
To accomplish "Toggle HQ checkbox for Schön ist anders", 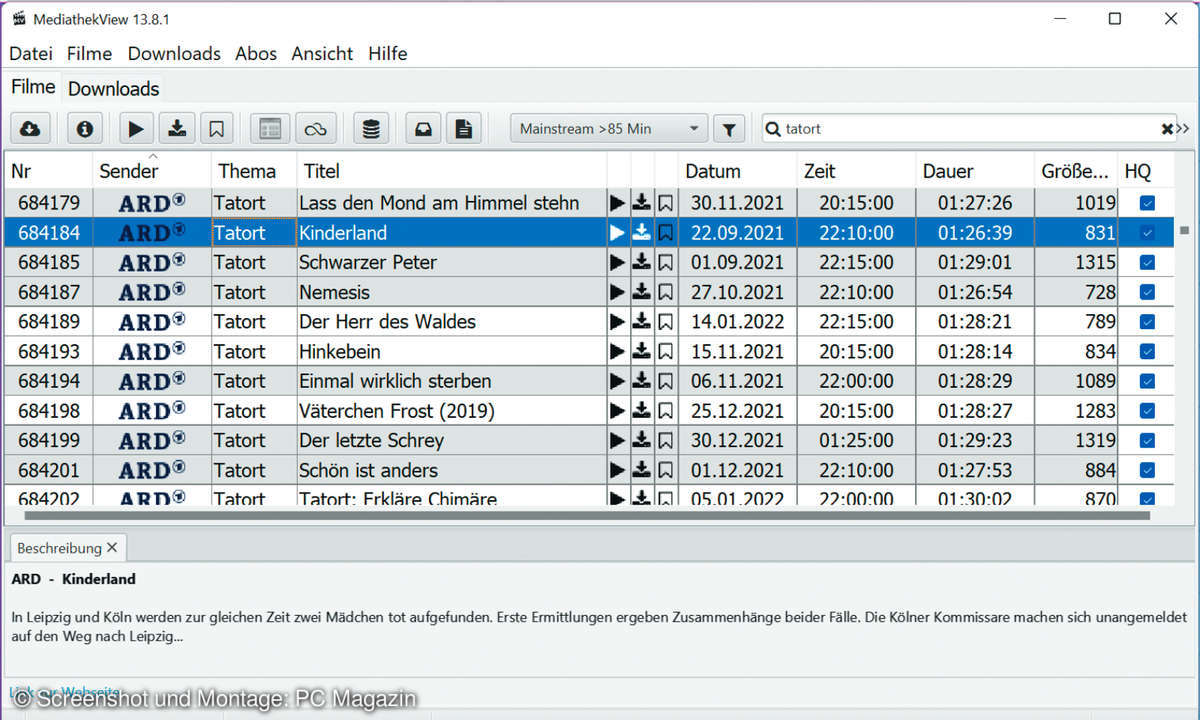I will (x=1147, y=470).
